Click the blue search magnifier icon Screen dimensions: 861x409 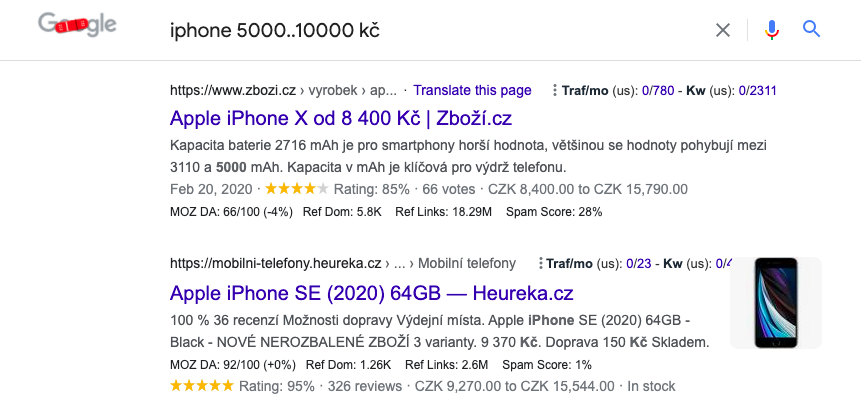(x=811, y=29)
